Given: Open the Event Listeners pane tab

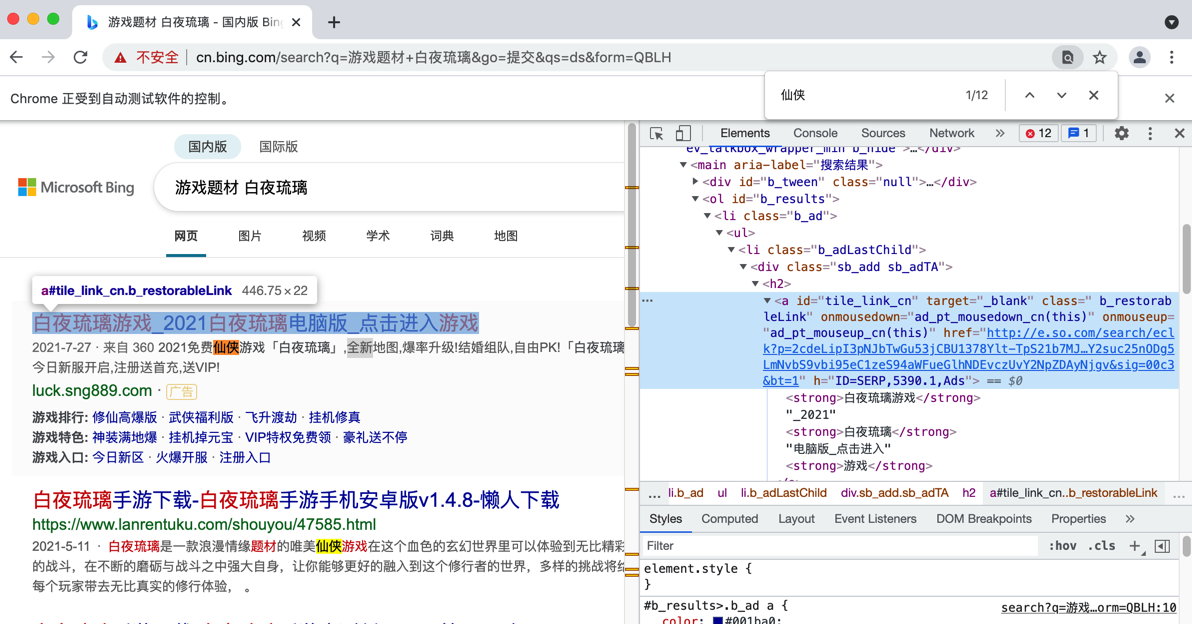Looking at the screenshot, I should (875, 518).
